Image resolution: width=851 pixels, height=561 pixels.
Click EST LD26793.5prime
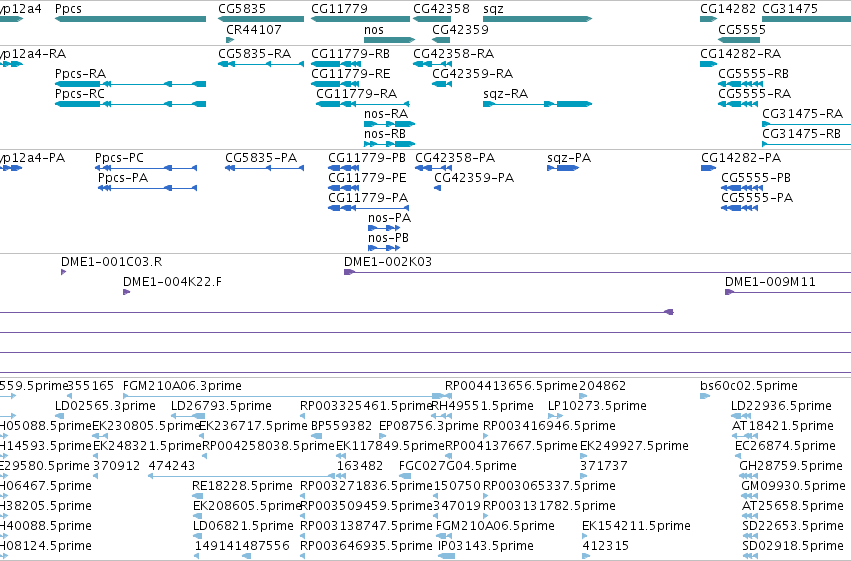[221, 406]
